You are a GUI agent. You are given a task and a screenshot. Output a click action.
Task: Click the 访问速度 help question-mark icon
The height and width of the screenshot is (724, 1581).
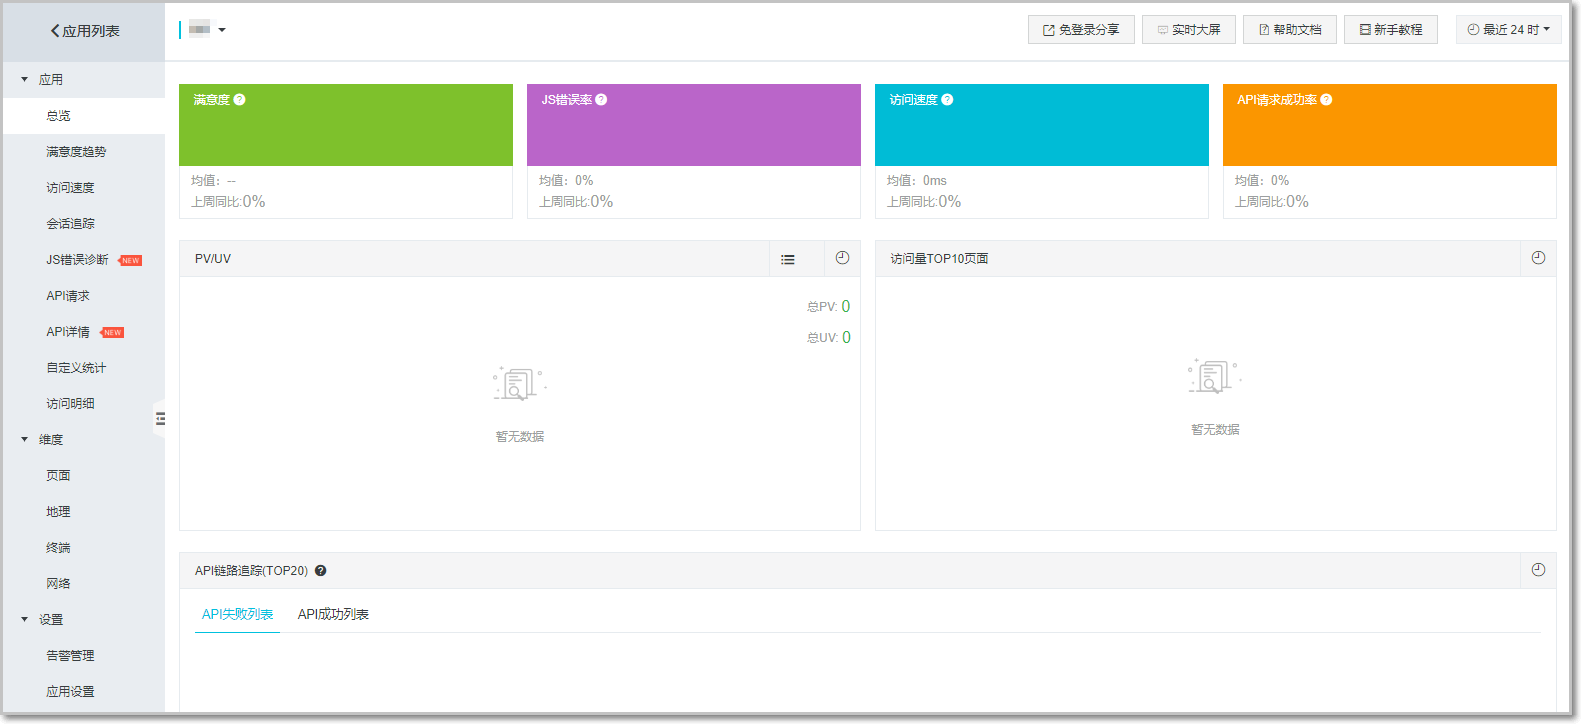(x=947, y=100)
